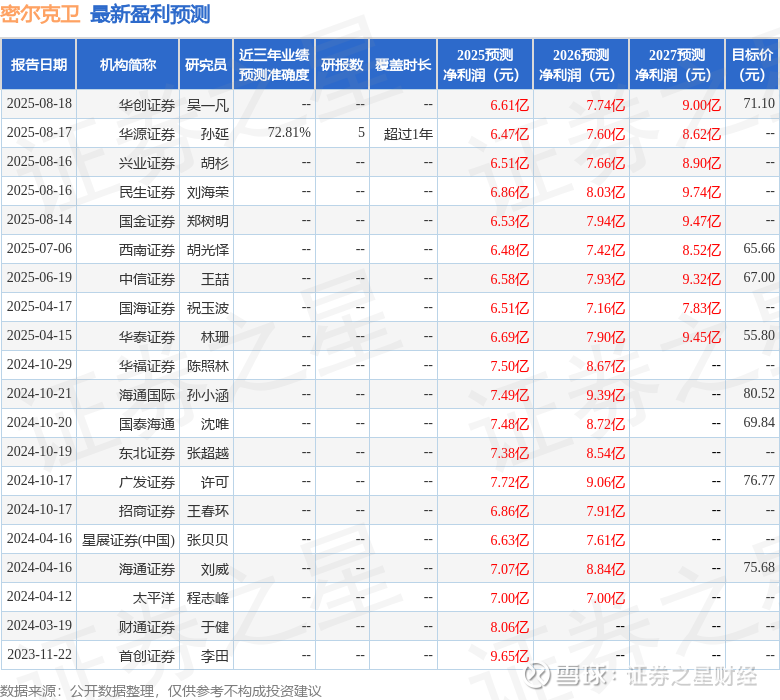Click the 72.81% accuracy value
This screenshot has height=700, width=780.
tap(289, 133)
